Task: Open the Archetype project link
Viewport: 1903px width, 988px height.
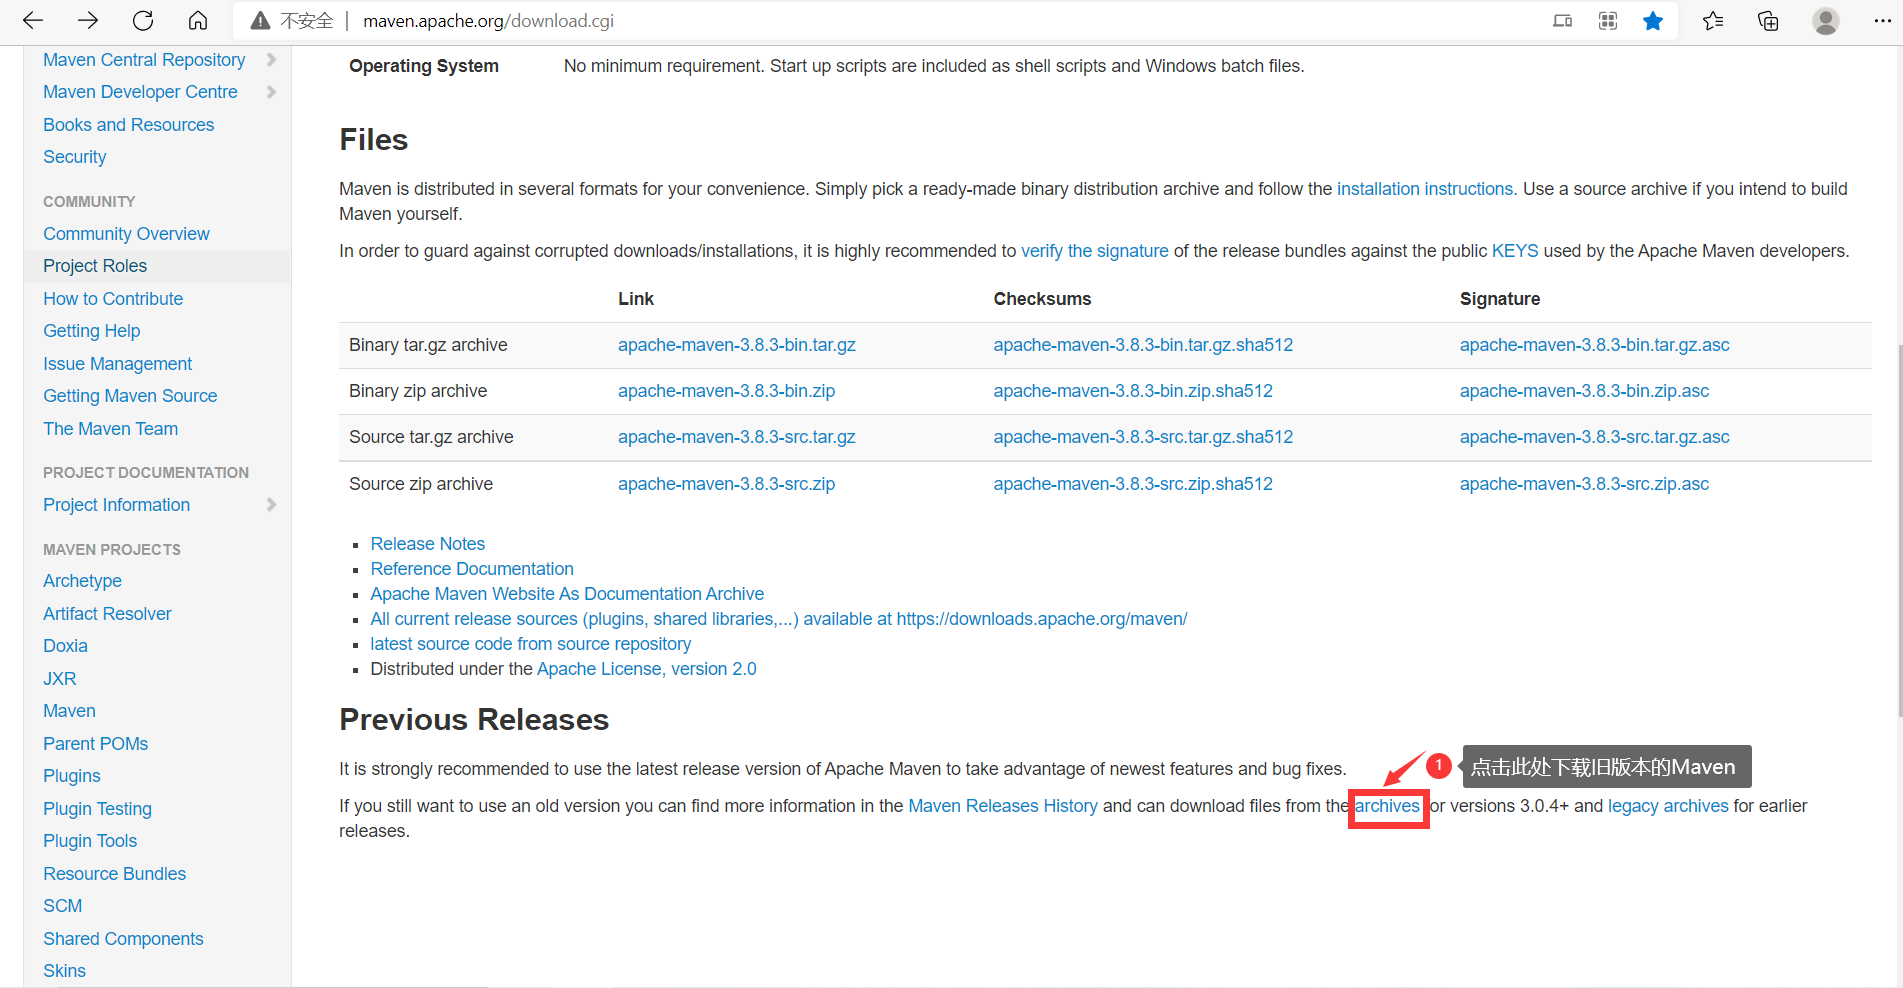Action: (82, 581)
